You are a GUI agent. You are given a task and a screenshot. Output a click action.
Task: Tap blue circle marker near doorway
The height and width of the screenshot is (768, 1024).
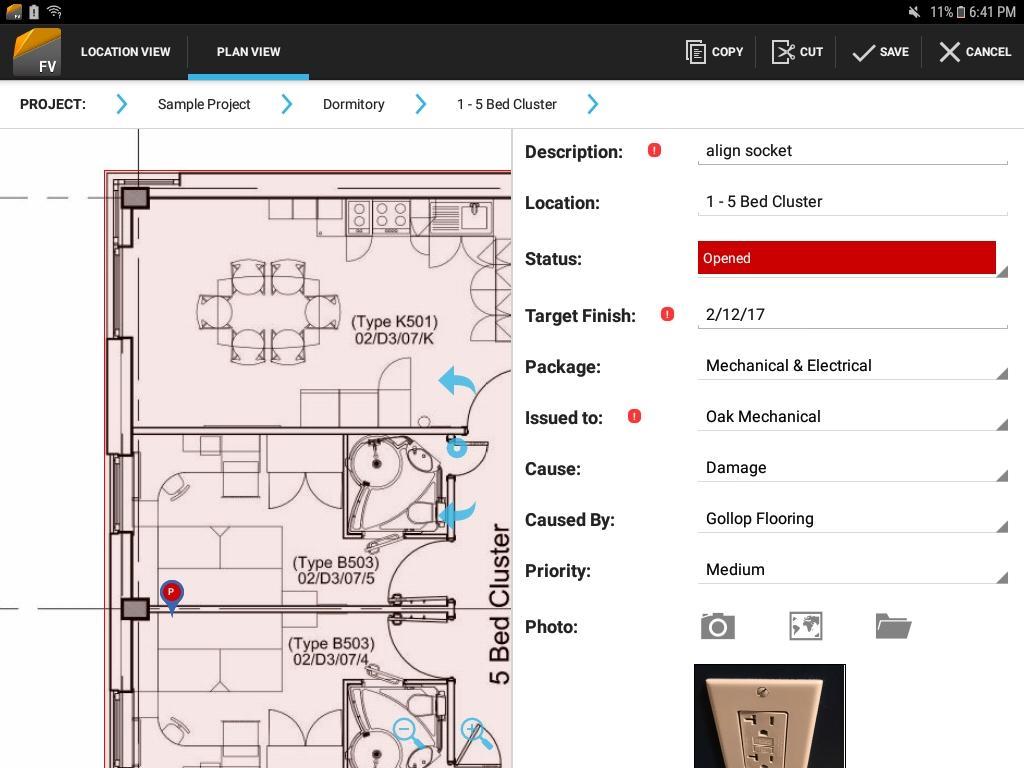click(x=456, y=447)
